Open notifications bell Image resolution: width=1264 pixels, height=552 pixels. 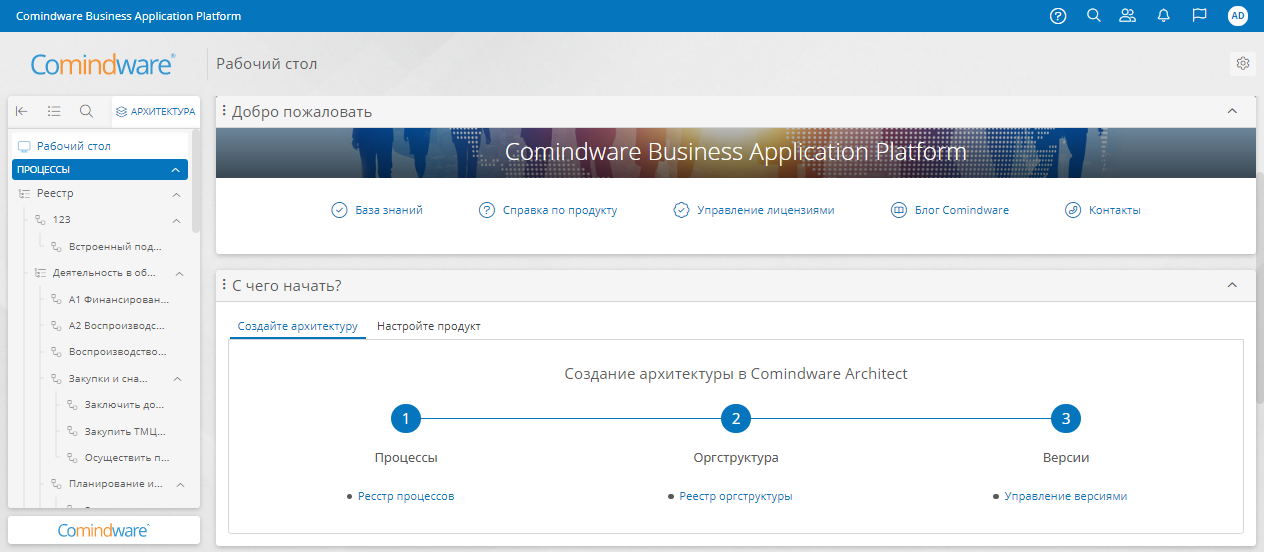(x=1163, y=16)
